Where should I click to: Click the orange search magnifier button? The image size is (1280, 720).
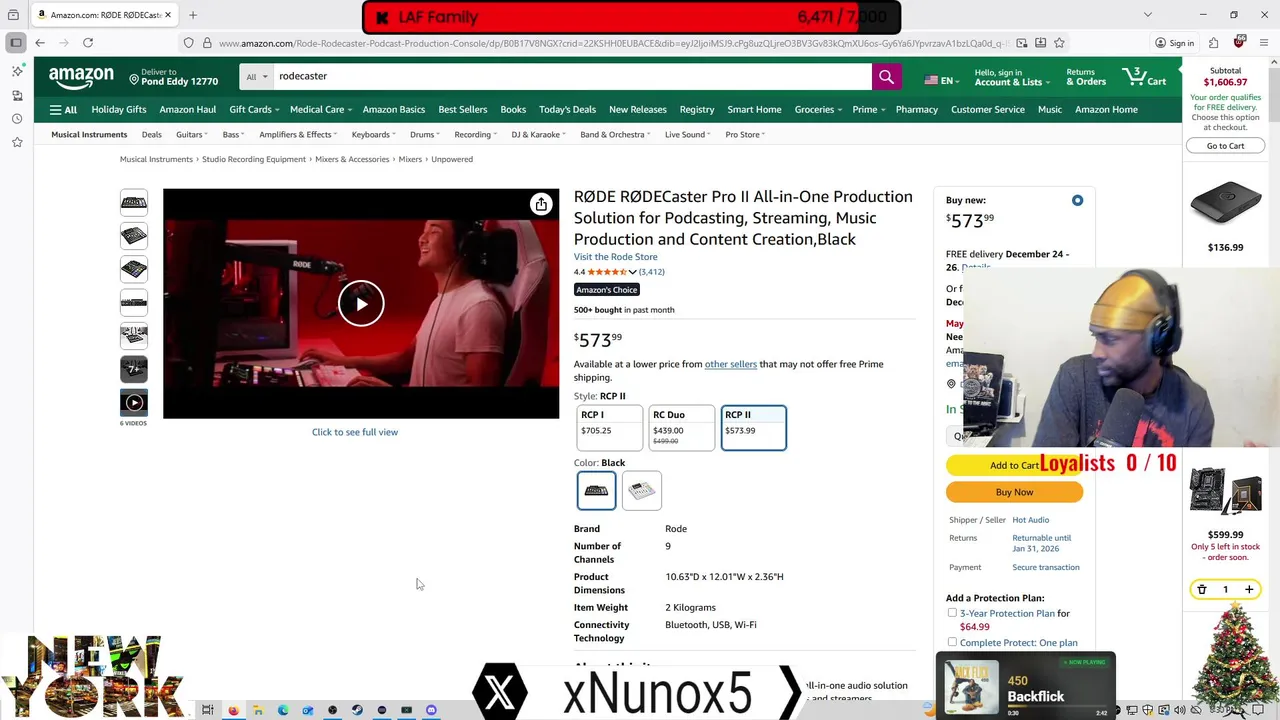coord(886,77)
